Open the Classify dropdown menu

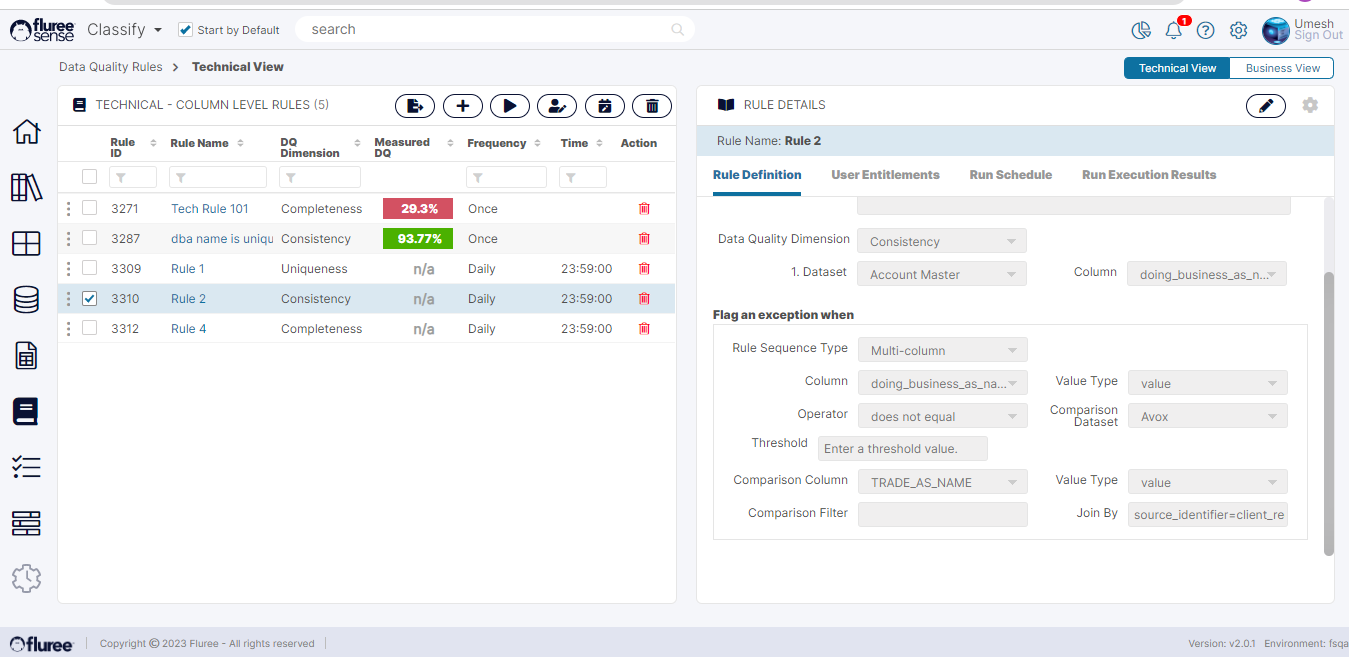pos(125,30)
